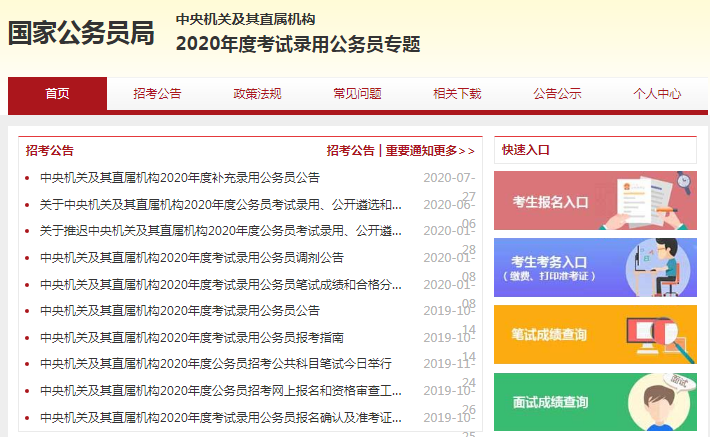Click the 2020-07- date of first announcement
The image size is (710, 437).
449,178
